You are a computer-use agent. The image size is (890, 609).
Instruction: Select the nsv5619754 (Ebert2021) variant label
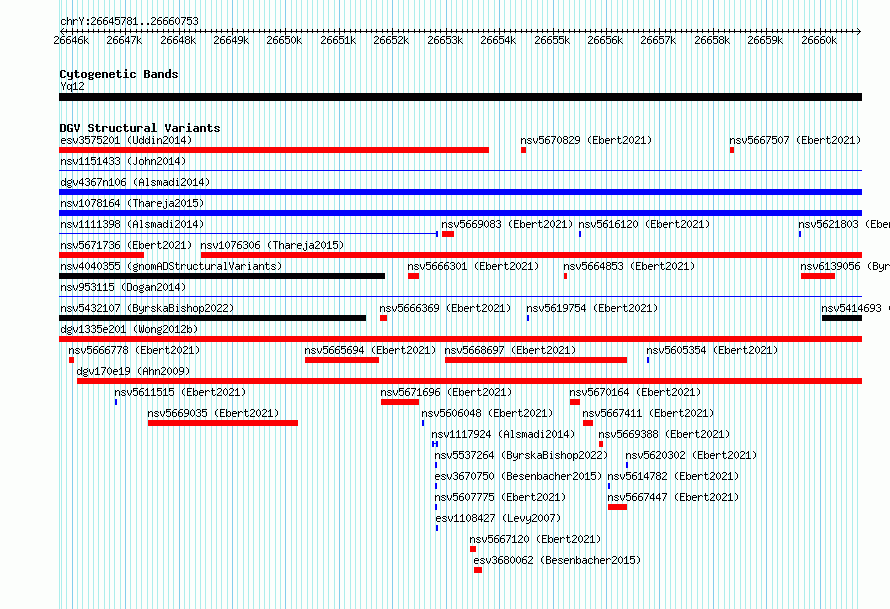pyautogui.click(x=592, y=308)
